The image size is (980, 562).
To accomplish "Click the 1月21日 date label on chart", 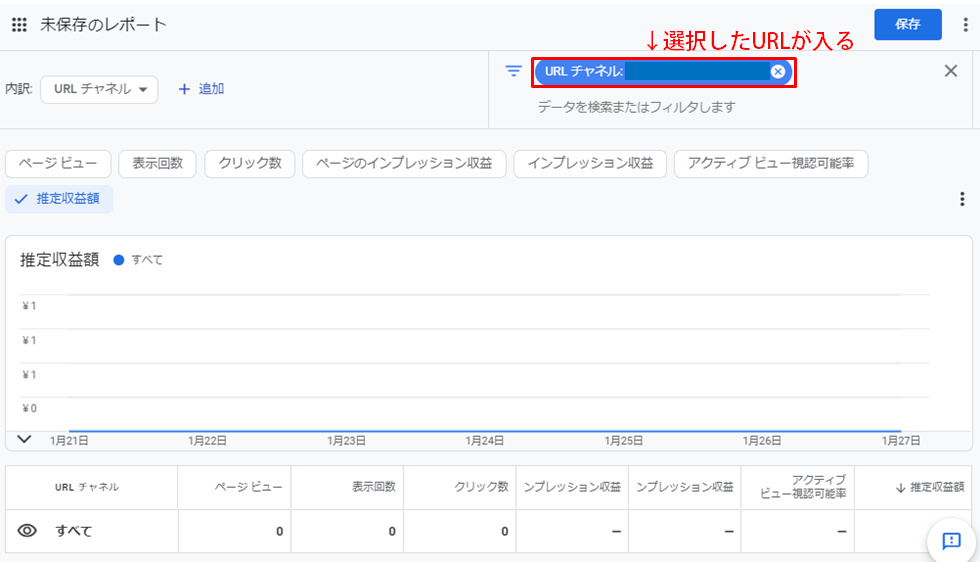I will click(69, 441).
